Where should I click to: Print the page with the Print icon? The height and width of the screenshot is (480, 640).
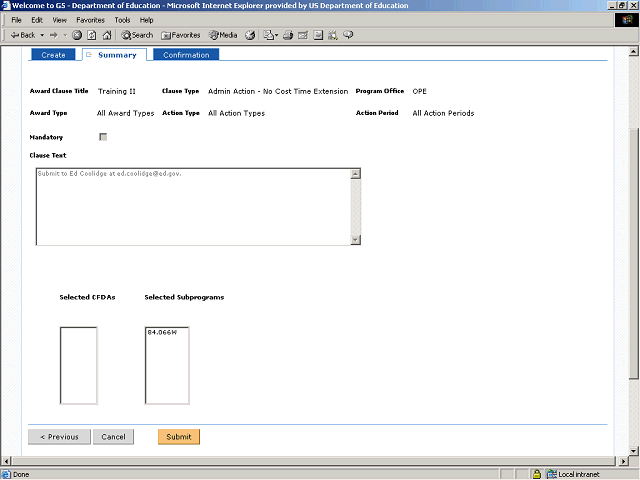(x=288, y=35)
